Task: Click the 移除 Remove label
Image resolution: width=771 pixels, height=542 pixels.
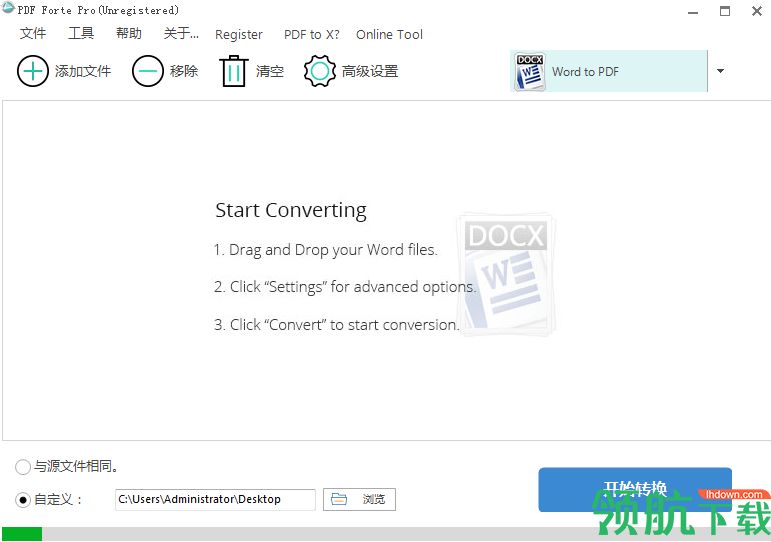Action: 184,71
